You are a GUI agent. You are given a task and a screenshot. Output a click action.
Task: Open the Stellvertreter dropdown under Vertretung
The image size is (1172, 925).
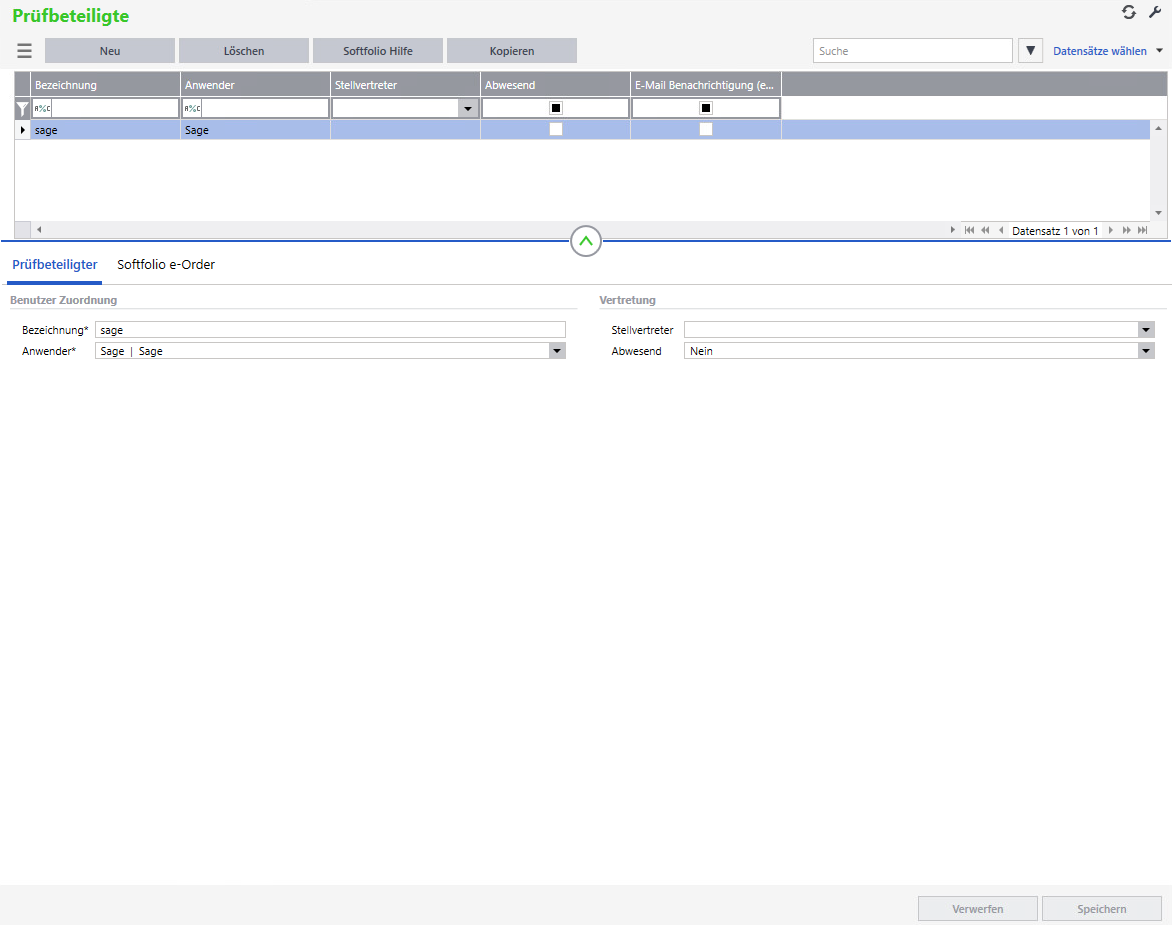click(1146, 330)
